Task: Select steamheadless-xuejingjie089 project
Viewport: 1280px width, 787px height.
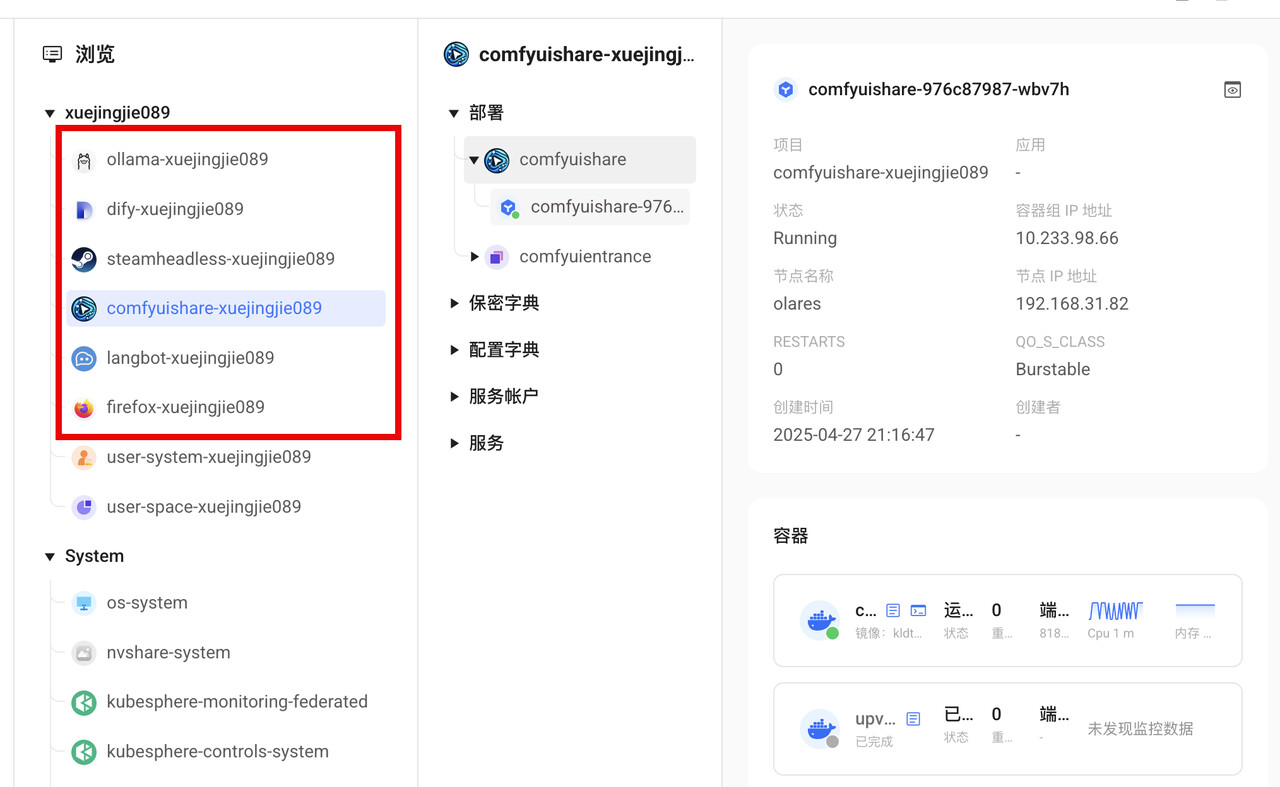Action: (221, 259)
